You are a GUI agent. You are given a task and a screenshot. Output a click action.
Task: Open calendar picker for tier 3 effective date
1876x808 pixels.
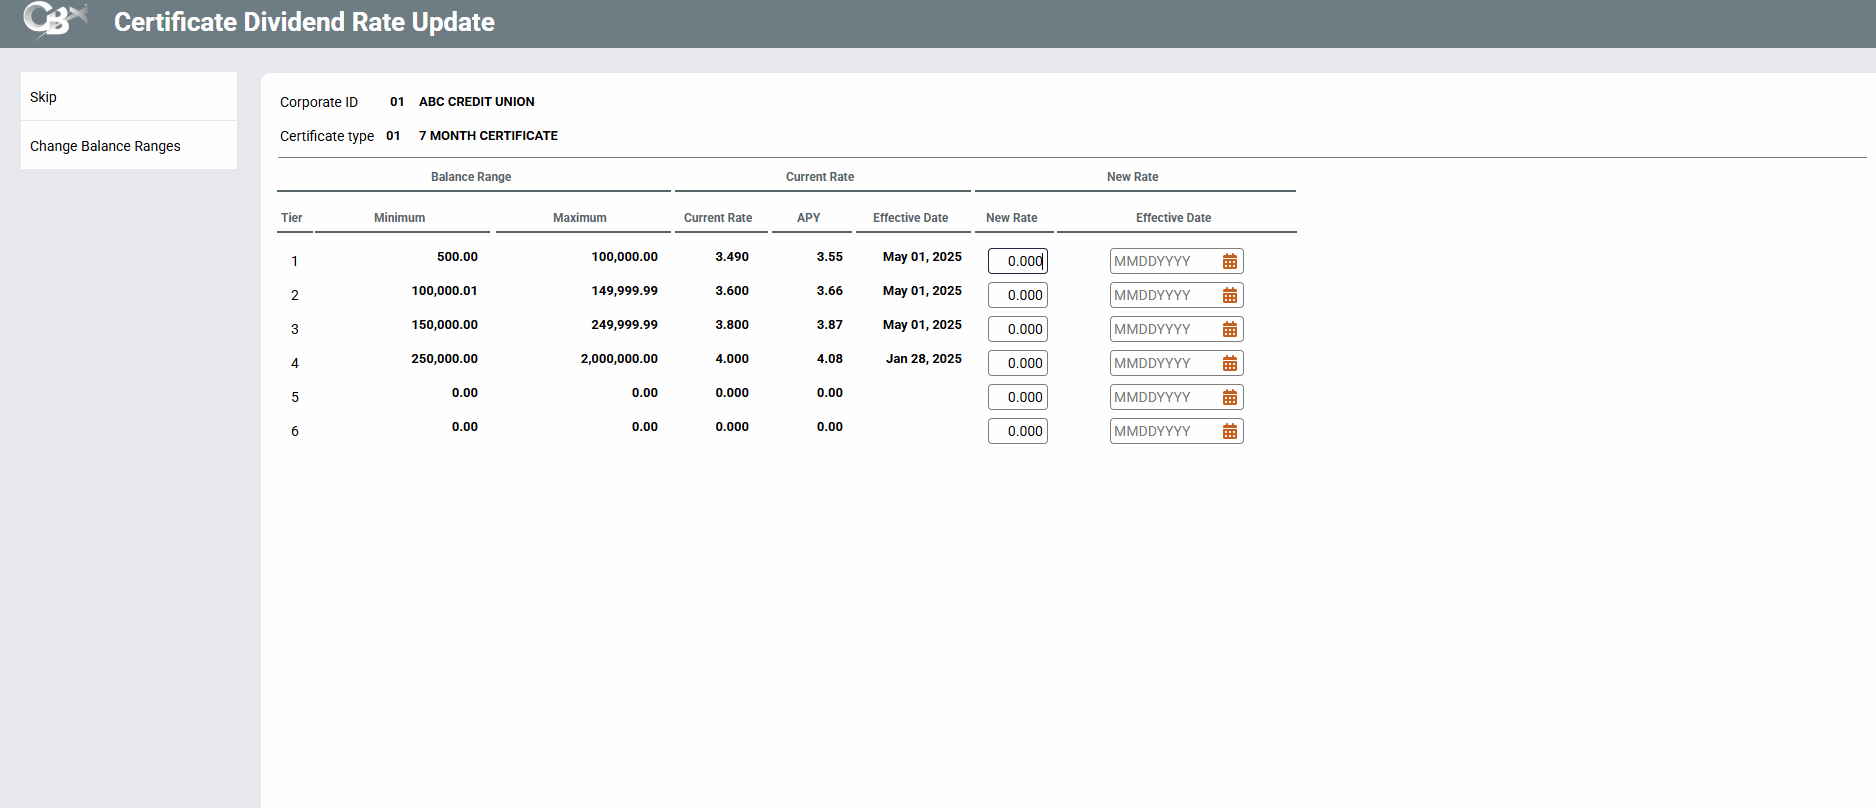click(x=1230, y=329)
